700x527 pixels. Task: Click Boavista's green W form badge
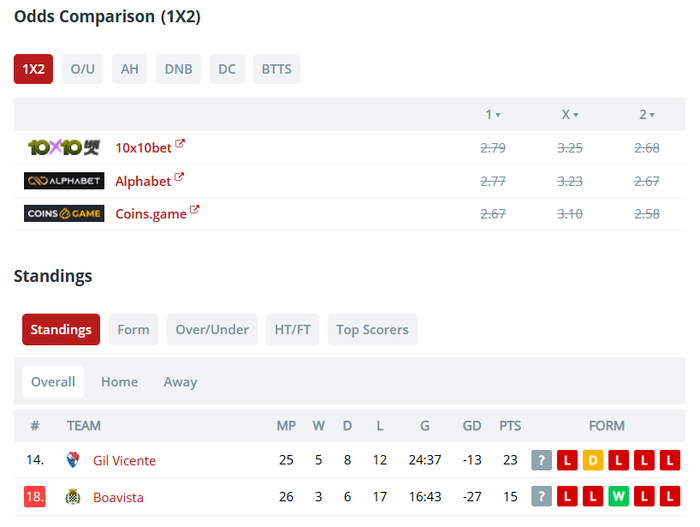pyautogui.click(x=619, y=496)
